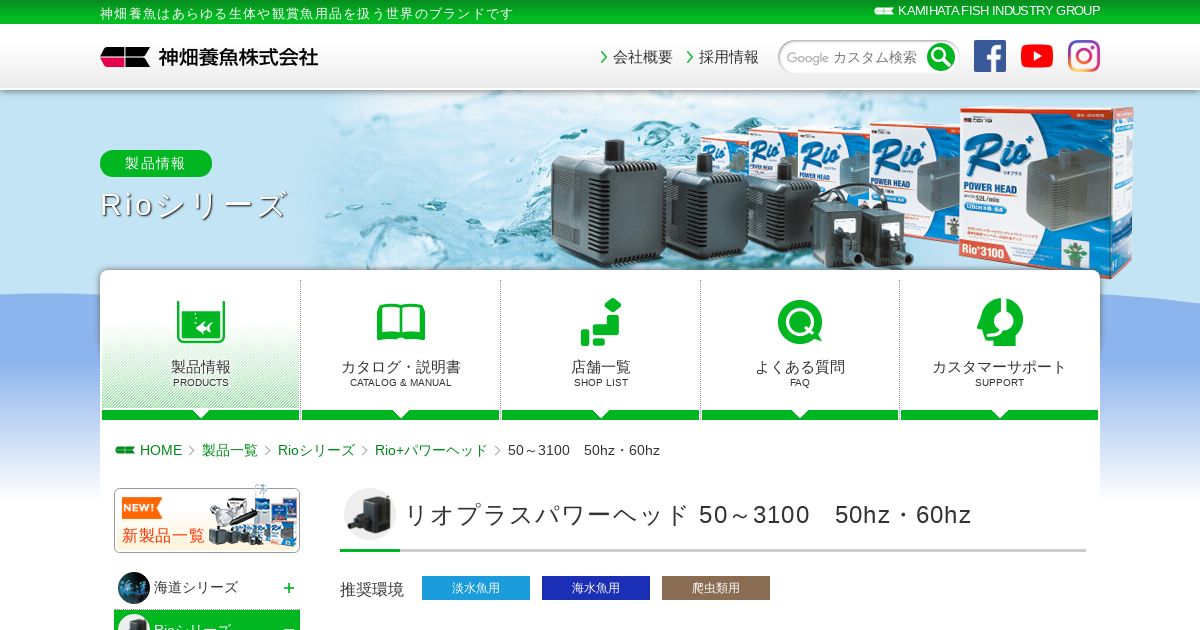Image resolution: width=1200 pixels, height=630 pixels.
Task: Click the pump icon beside the page title
Action: pyautogui.click(x=370, y=514)
